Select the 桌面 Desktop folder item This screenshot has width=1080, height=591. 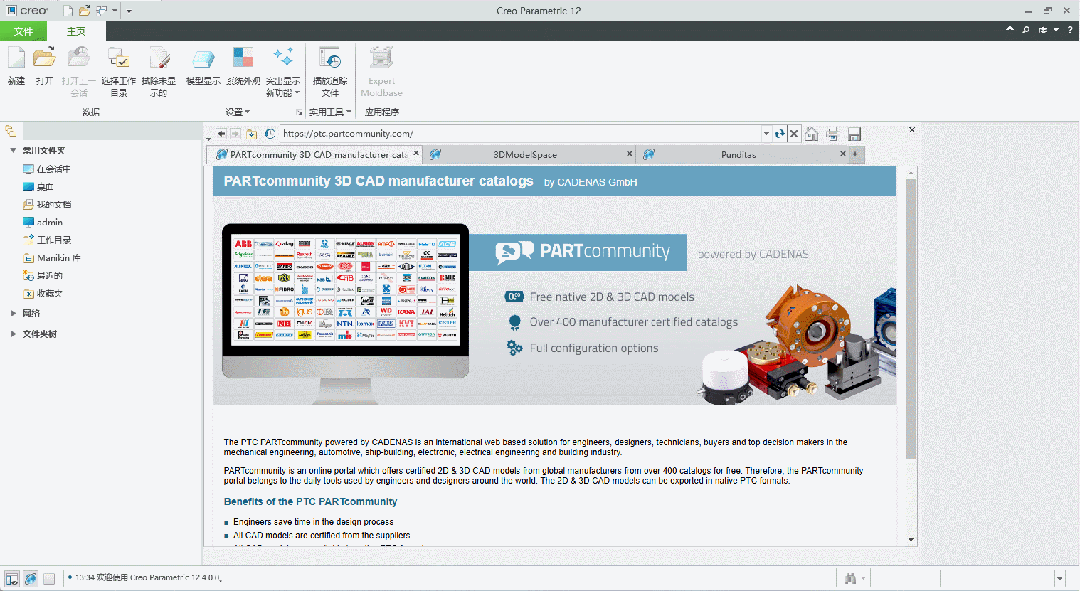pos(38,187)
